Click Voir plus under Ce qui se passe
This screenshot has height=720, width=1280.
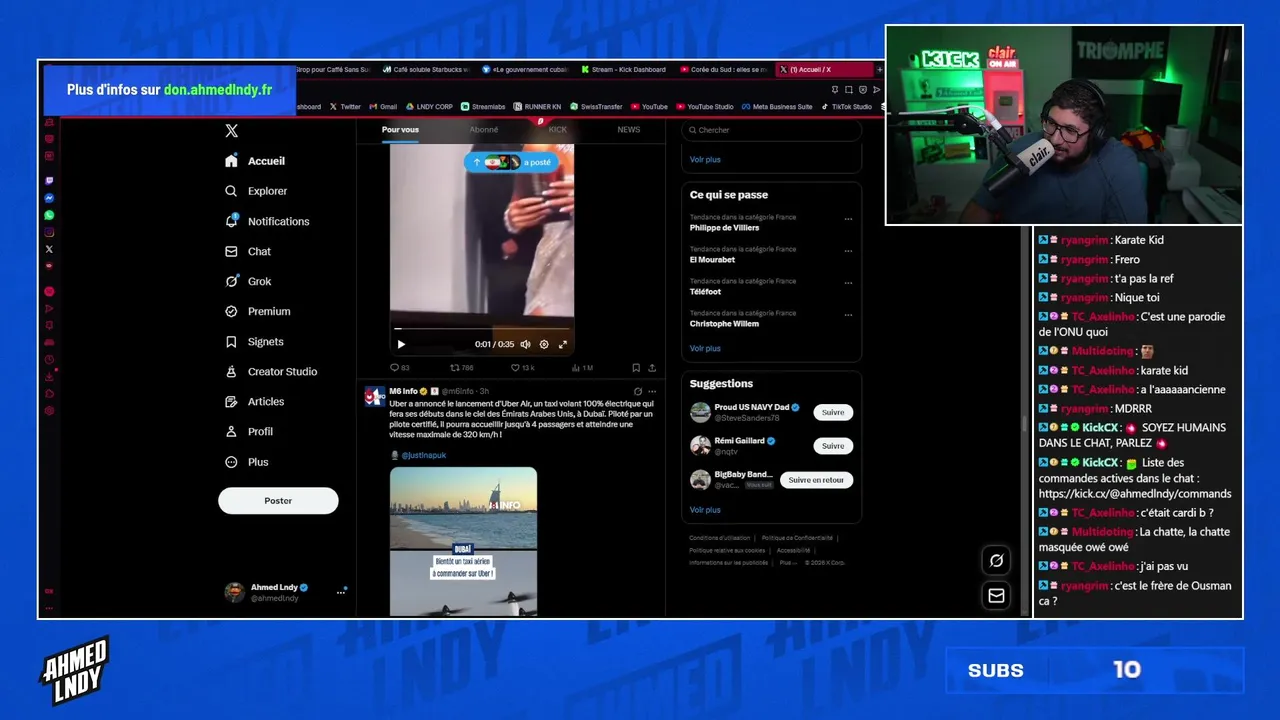coord(705,348)
